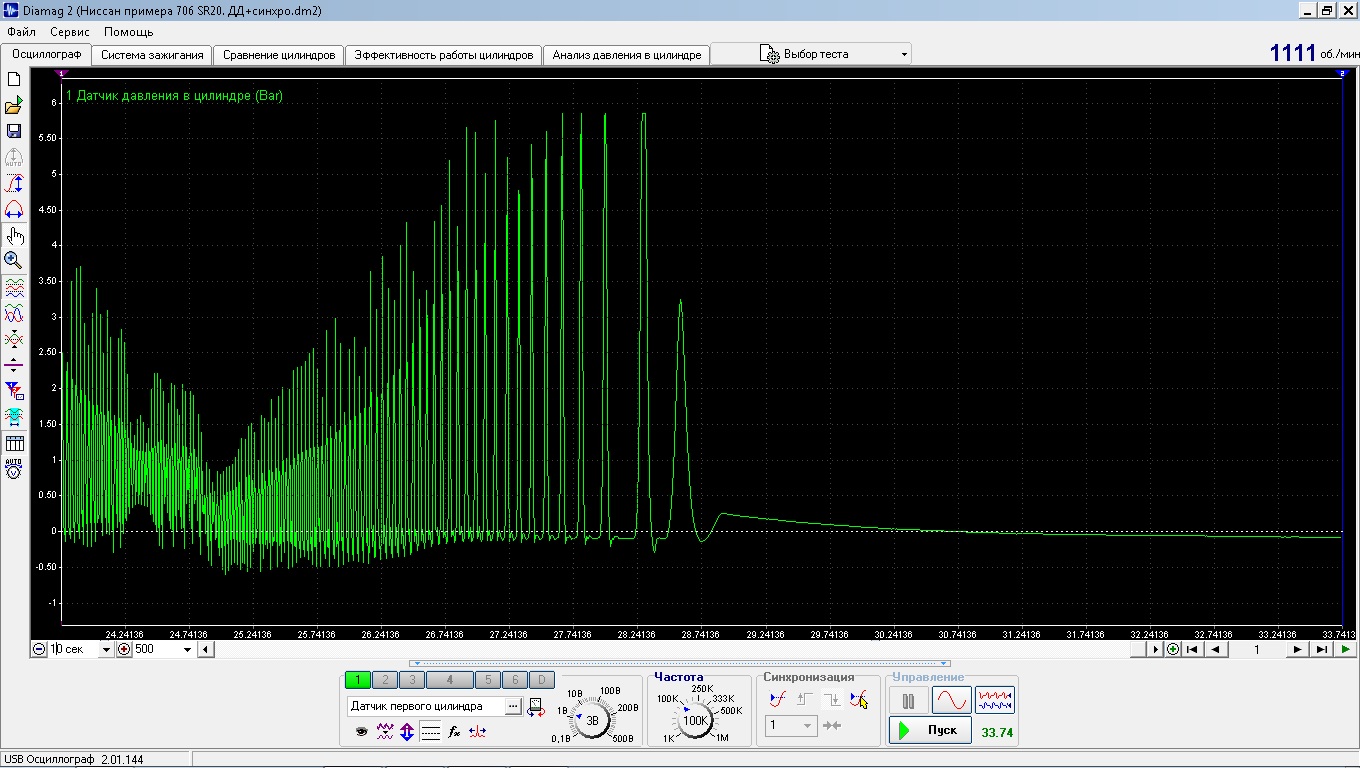The width and height of the screenshot is (1360, 768).
Task: Click the vertical measurement cursor icon
Action: (14, 184)
